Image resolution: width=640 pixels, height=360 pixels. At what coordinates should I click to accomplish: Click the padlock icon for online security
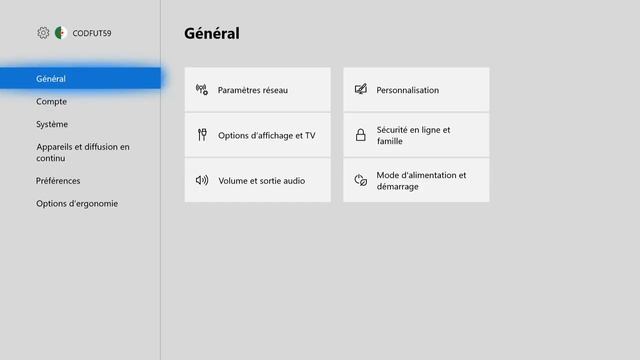(360, 135)
